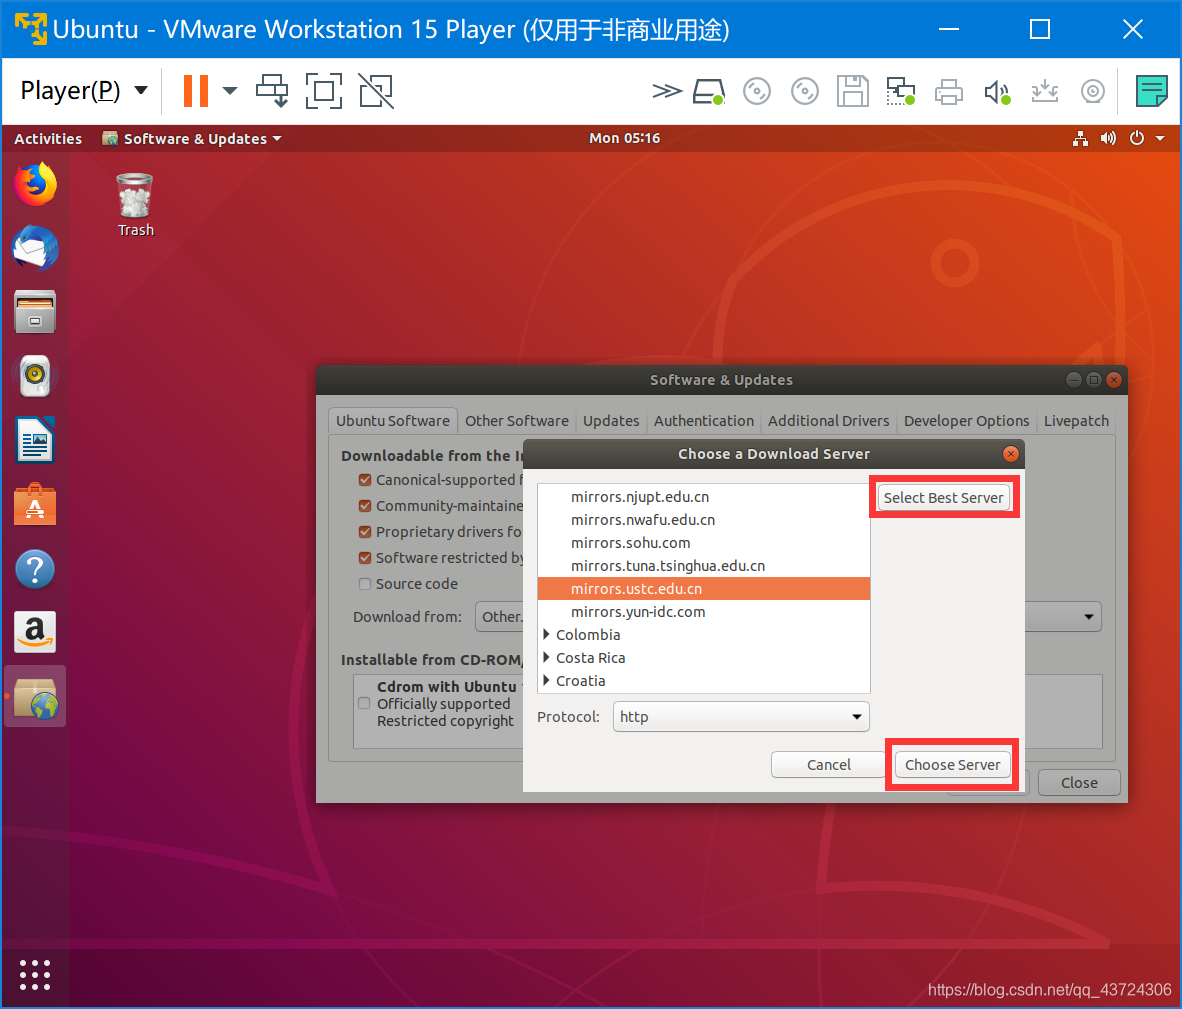Open Ubuntu Software store icon

click(35, 503)
